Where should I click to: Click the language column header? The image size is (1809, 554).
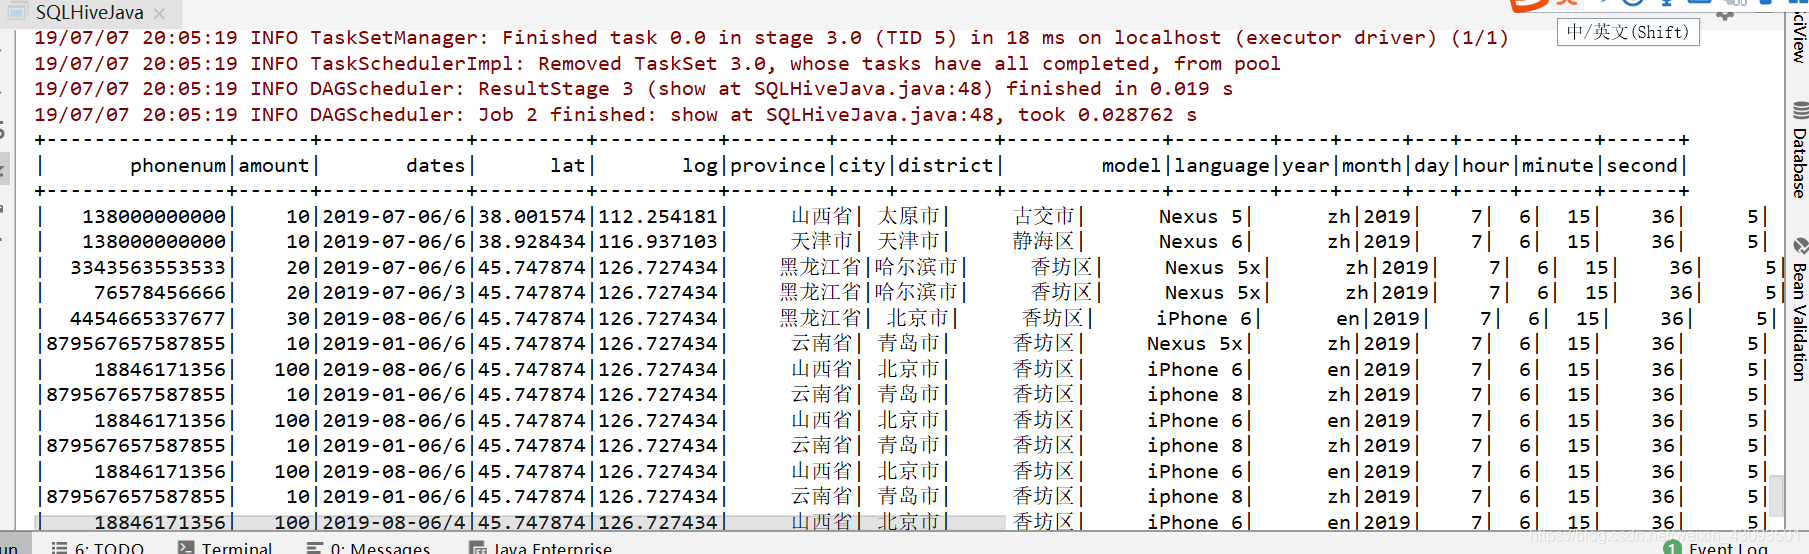click(x=1222, y=166)
